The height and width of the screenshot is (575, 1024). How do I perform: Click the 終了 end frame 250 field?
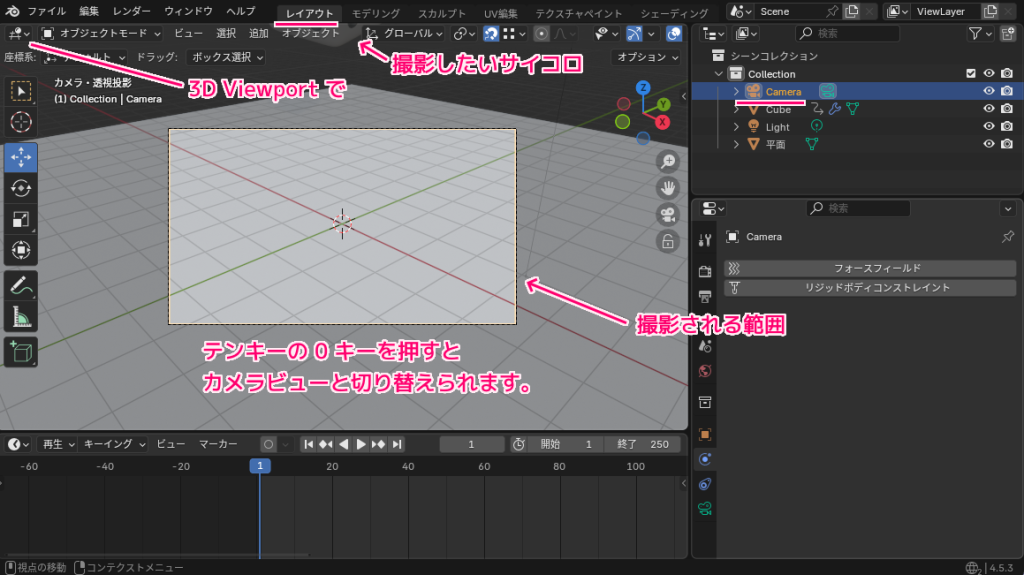(643, 444)
